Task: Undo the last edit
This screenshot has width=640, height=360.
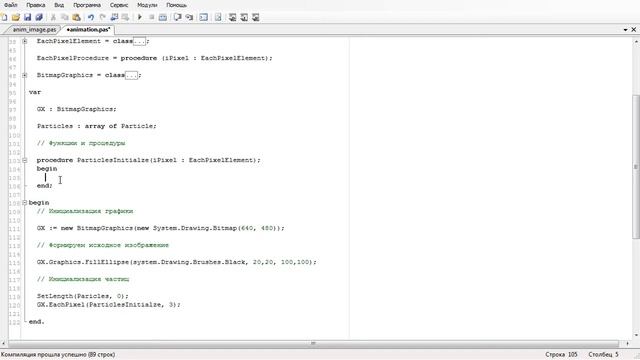Action: [91, 17]
